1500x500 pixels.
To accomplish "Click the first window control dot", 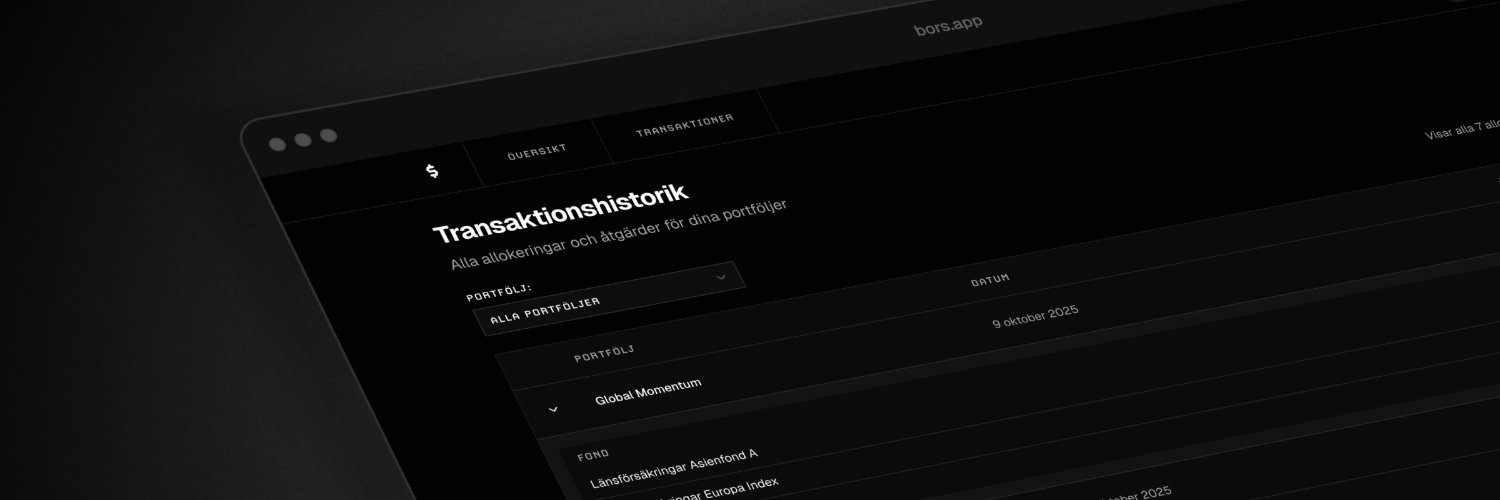I will (277, 144).
